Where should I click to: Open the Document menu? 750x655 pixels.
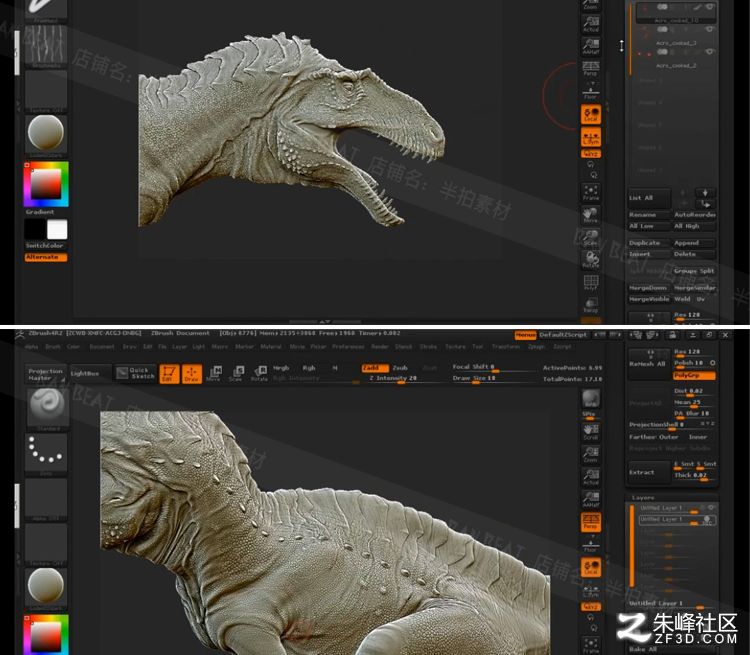click(x=102, y=346)
